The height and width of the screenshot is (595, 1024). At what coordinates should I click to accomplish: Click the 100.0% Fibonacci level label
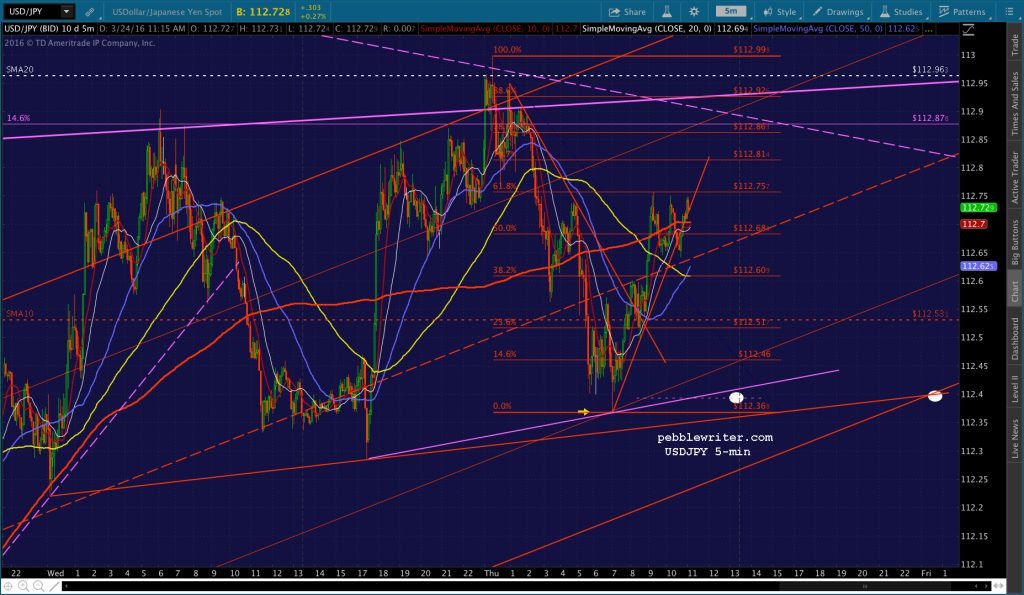click(507, 50)
